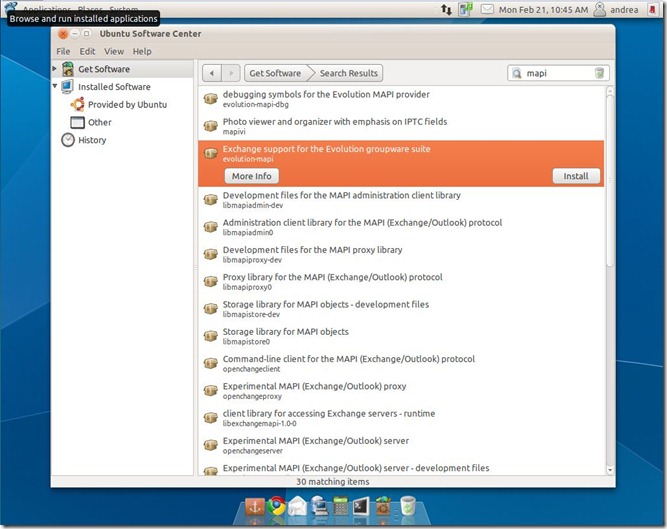667x529 pixels.
Task: Clear the search field with the broom icon
Action: point(599,73)
